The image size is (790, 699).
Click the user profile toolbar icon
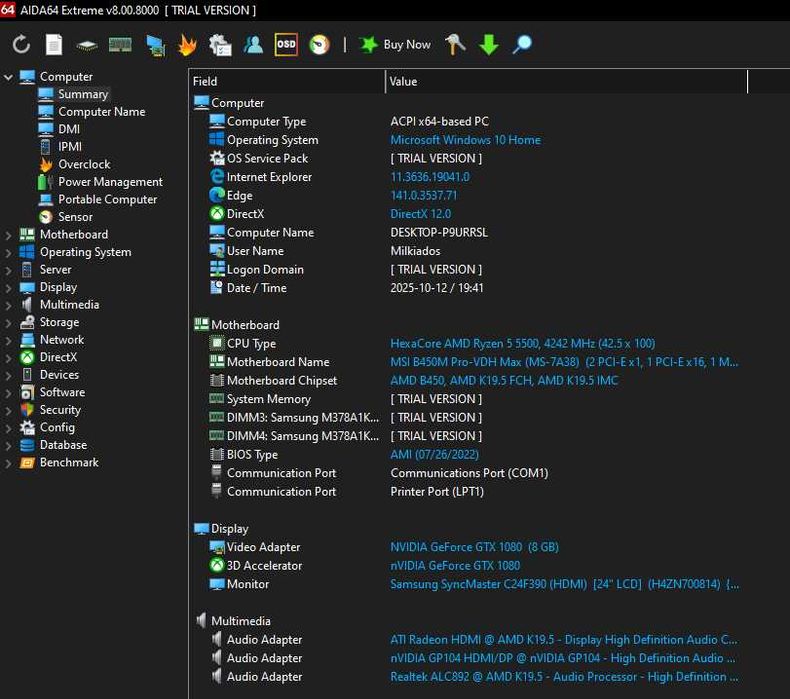(x=253, y=45)
